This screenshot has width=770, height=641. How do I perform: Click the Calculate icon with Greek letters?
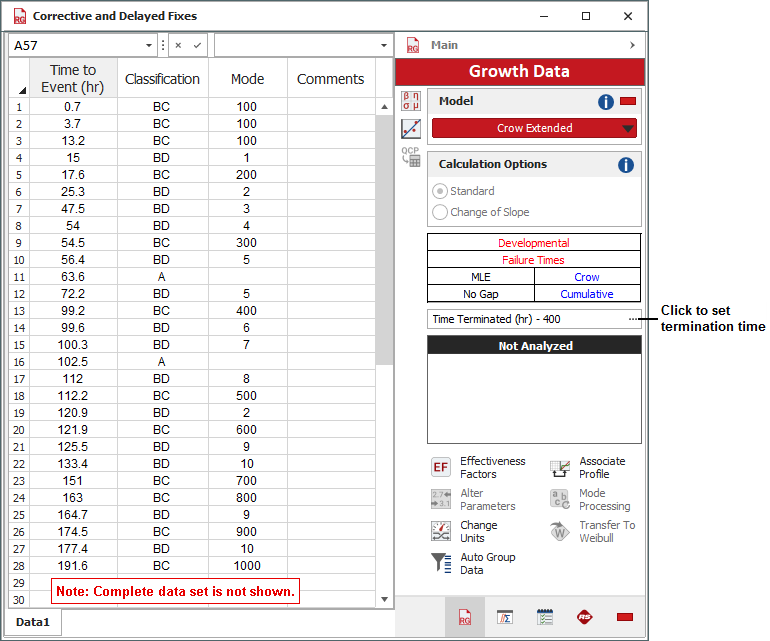[x=411, y=101]
